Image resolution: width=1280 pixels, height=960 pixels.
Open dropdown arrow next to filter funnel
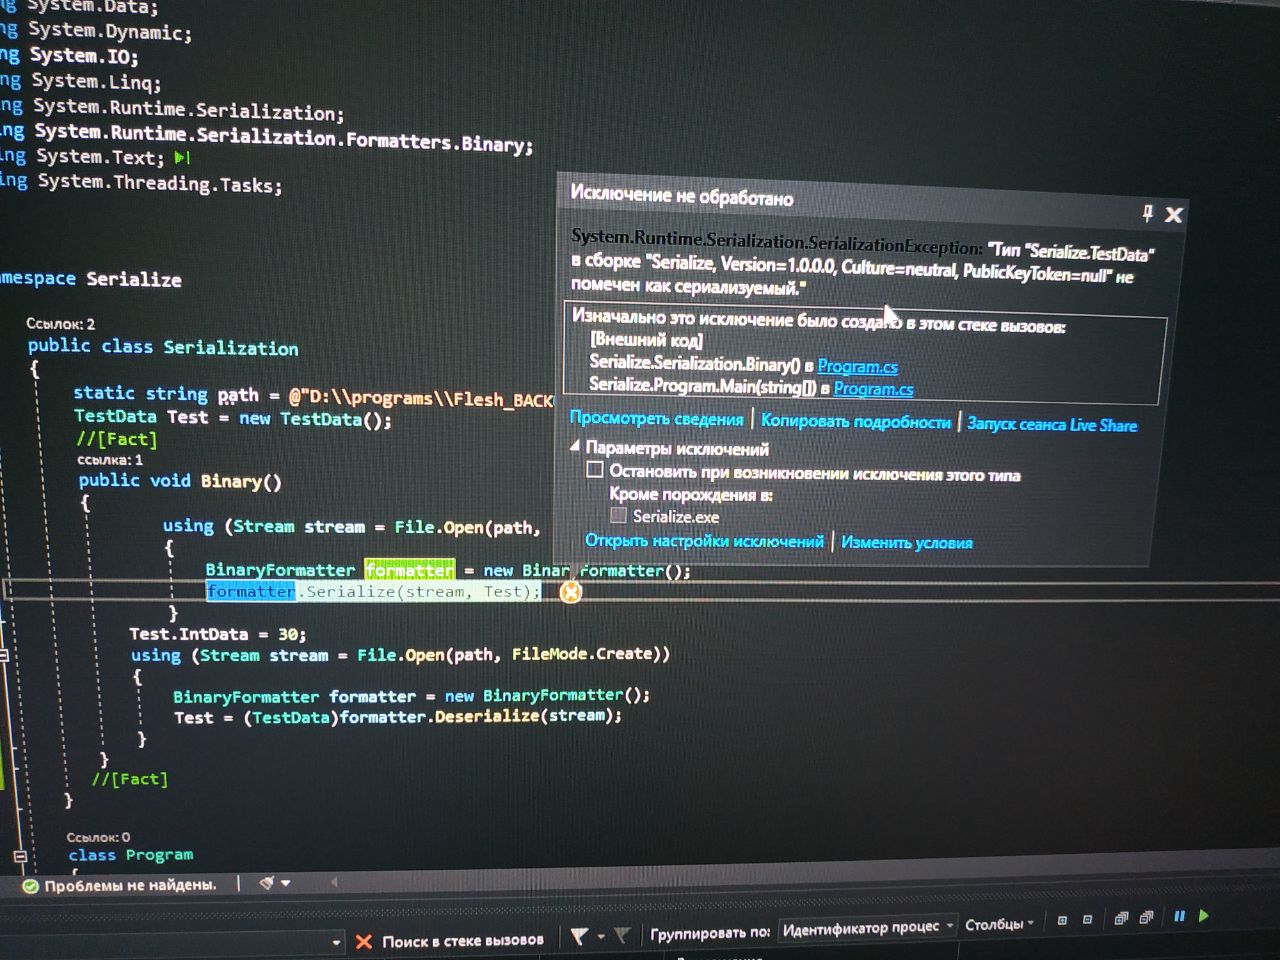click(601, 937)
